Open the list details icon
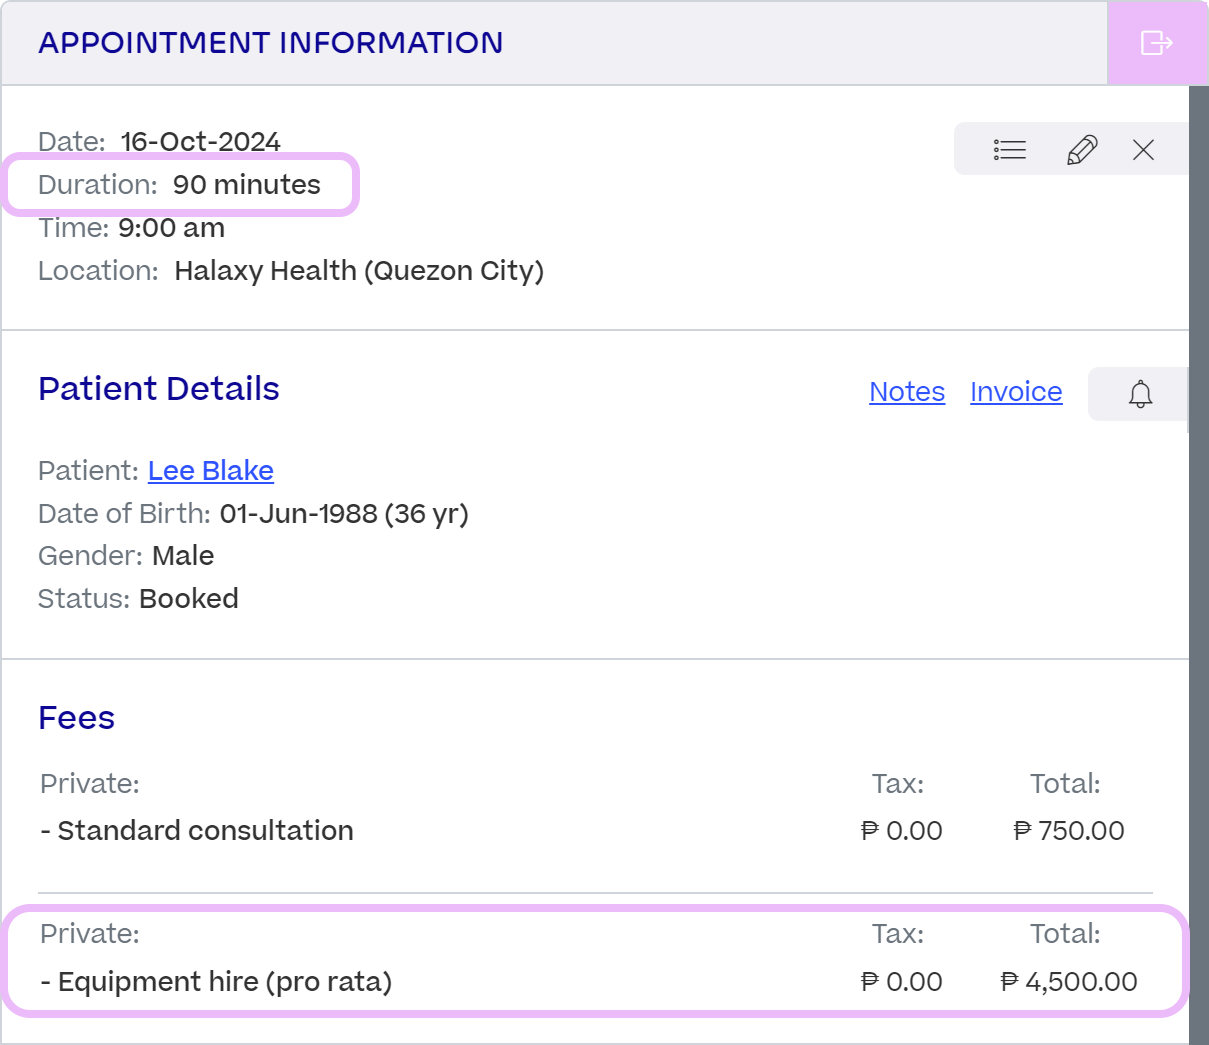 (x=1010, y=150)
